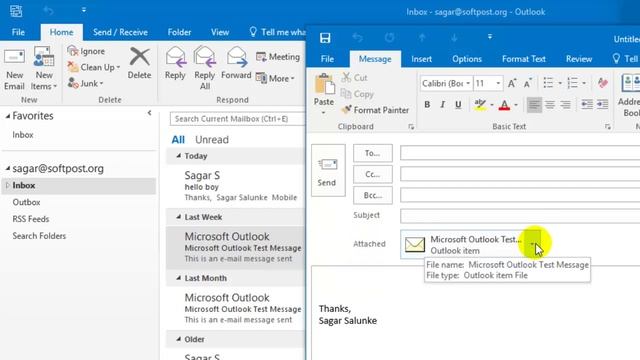Screen dimensions: 640x360
Task: Click the Save icon in the message window
Action: point(325,38)
